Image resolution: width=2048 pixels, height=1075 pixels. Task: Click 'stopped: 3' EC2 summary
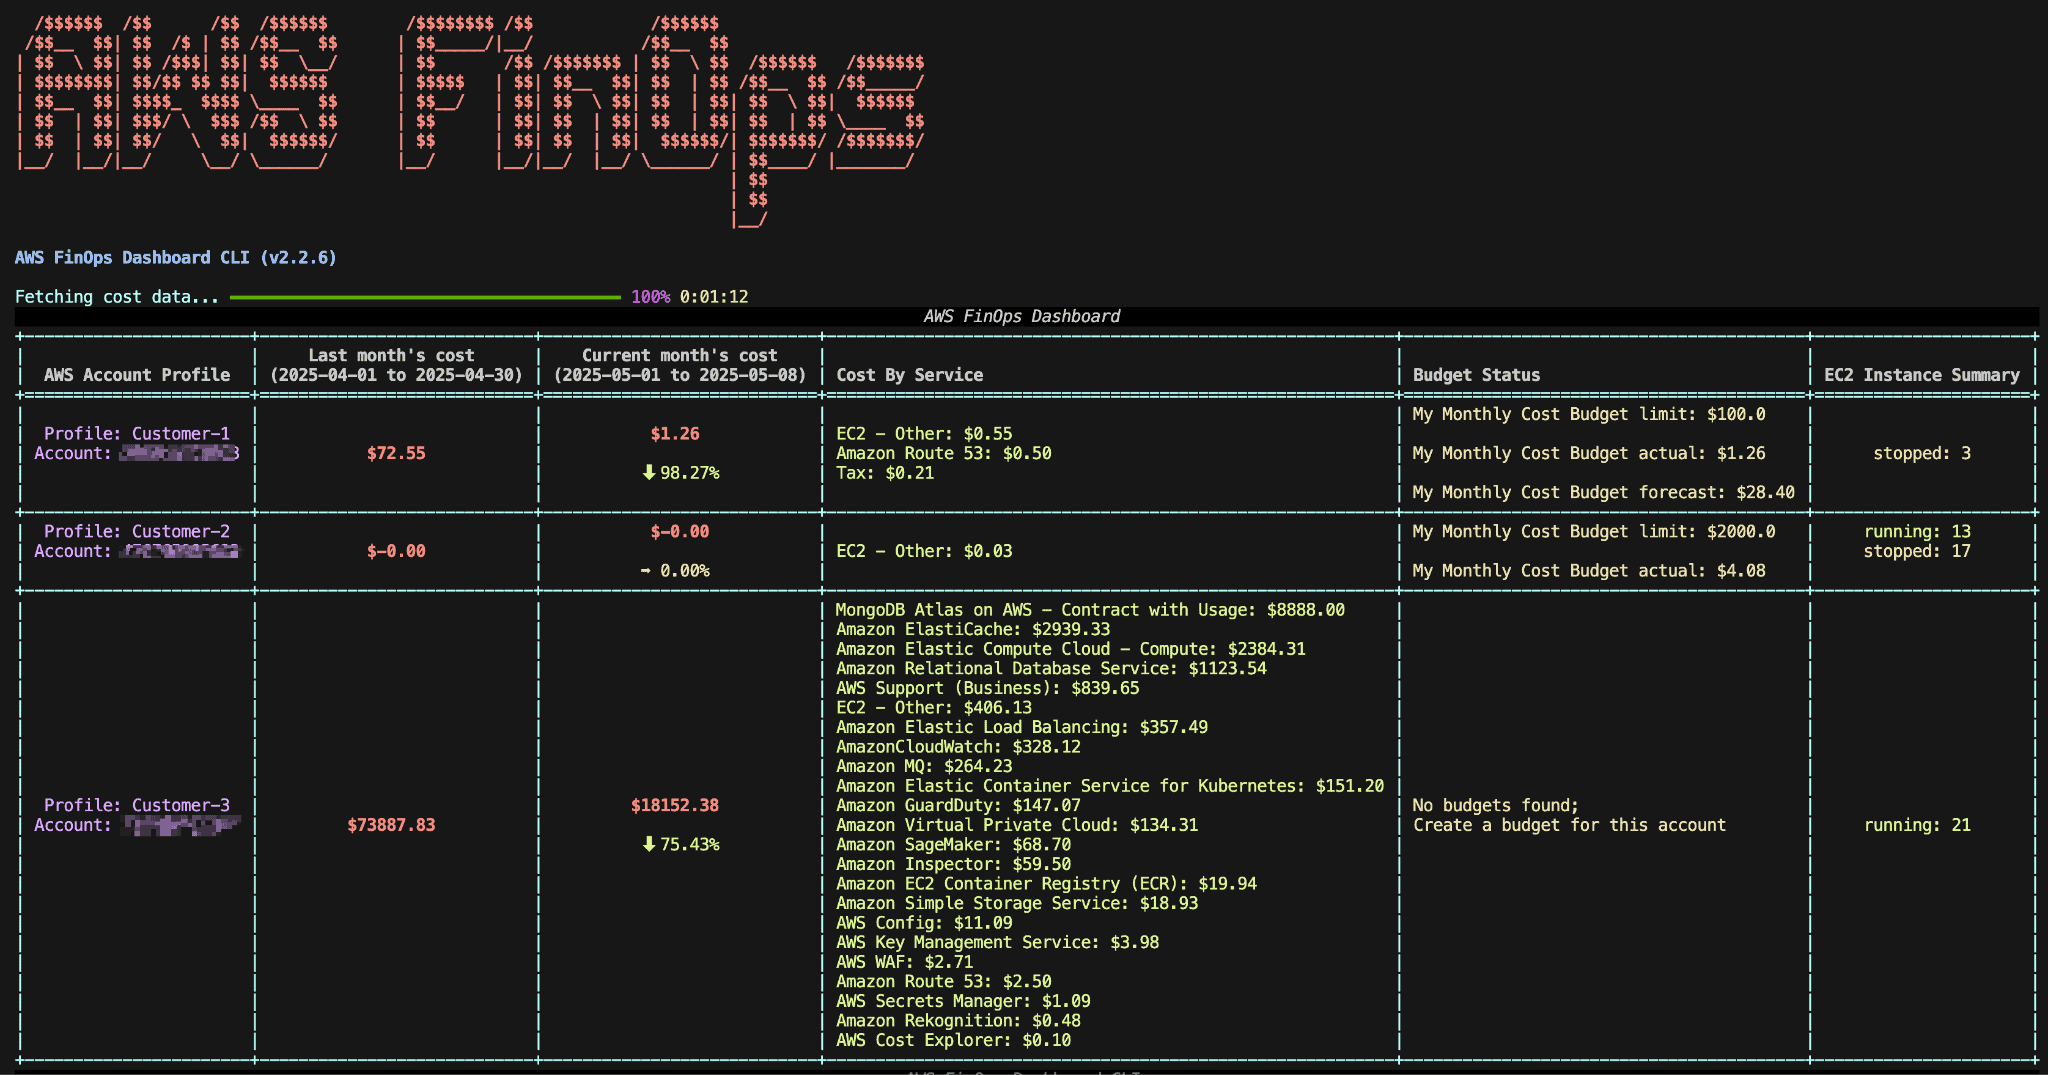tap(1922, 453)
